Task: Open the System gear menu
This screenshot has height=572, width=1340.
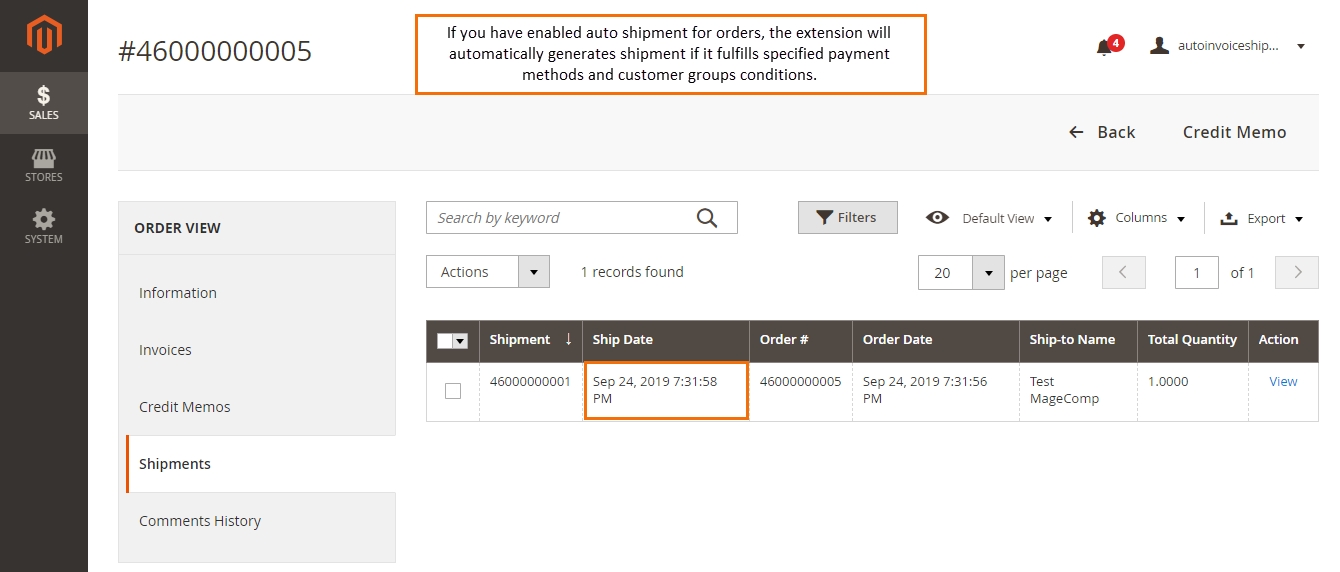Action: (x=44, y=227)
